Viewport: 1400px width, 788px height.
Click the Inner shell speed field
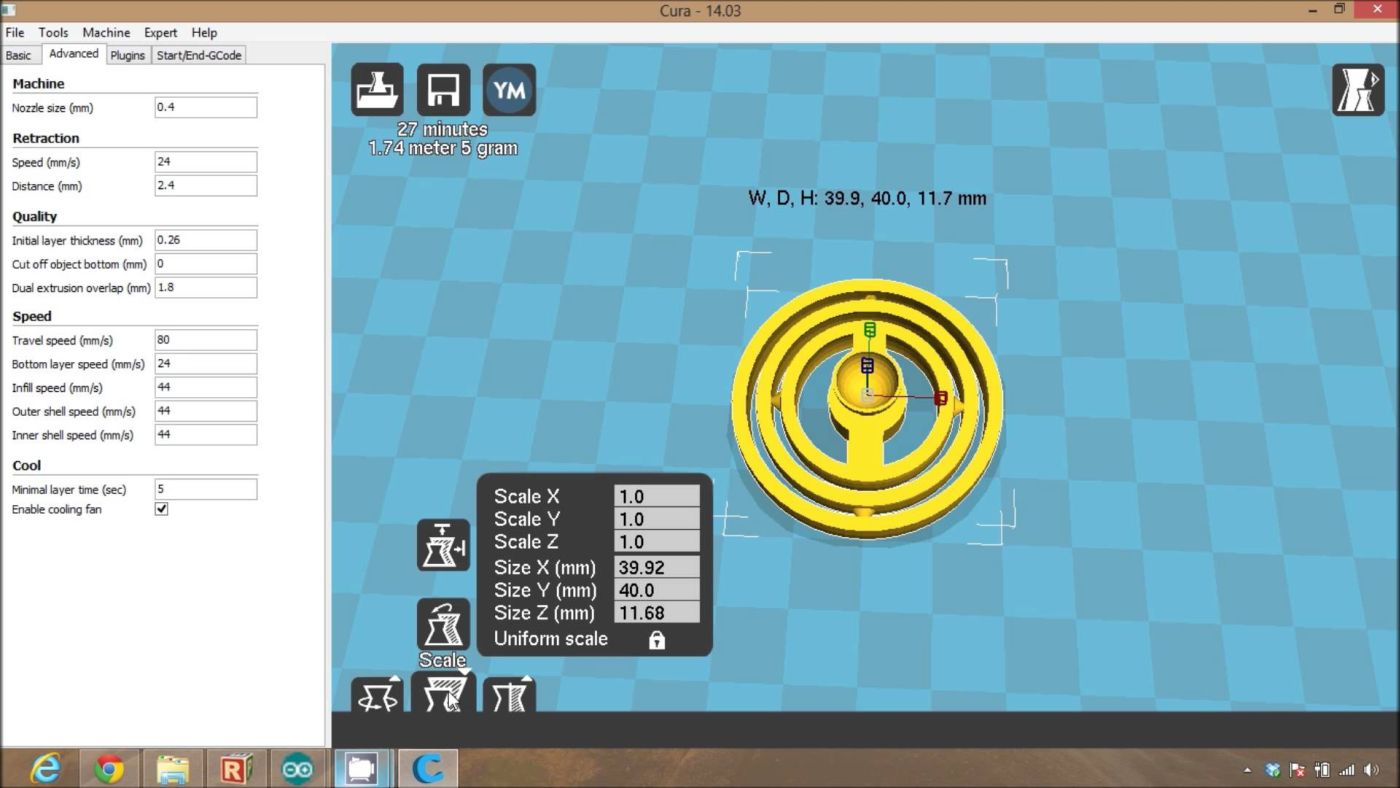pos(205,435)
